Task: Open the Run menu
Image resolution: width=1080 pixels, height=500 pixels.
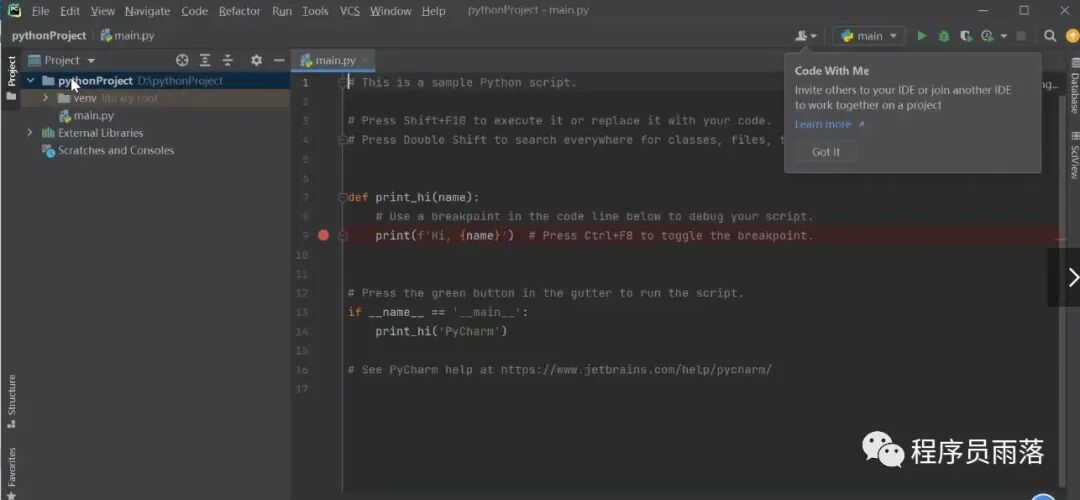Action: tap(282, 11)
